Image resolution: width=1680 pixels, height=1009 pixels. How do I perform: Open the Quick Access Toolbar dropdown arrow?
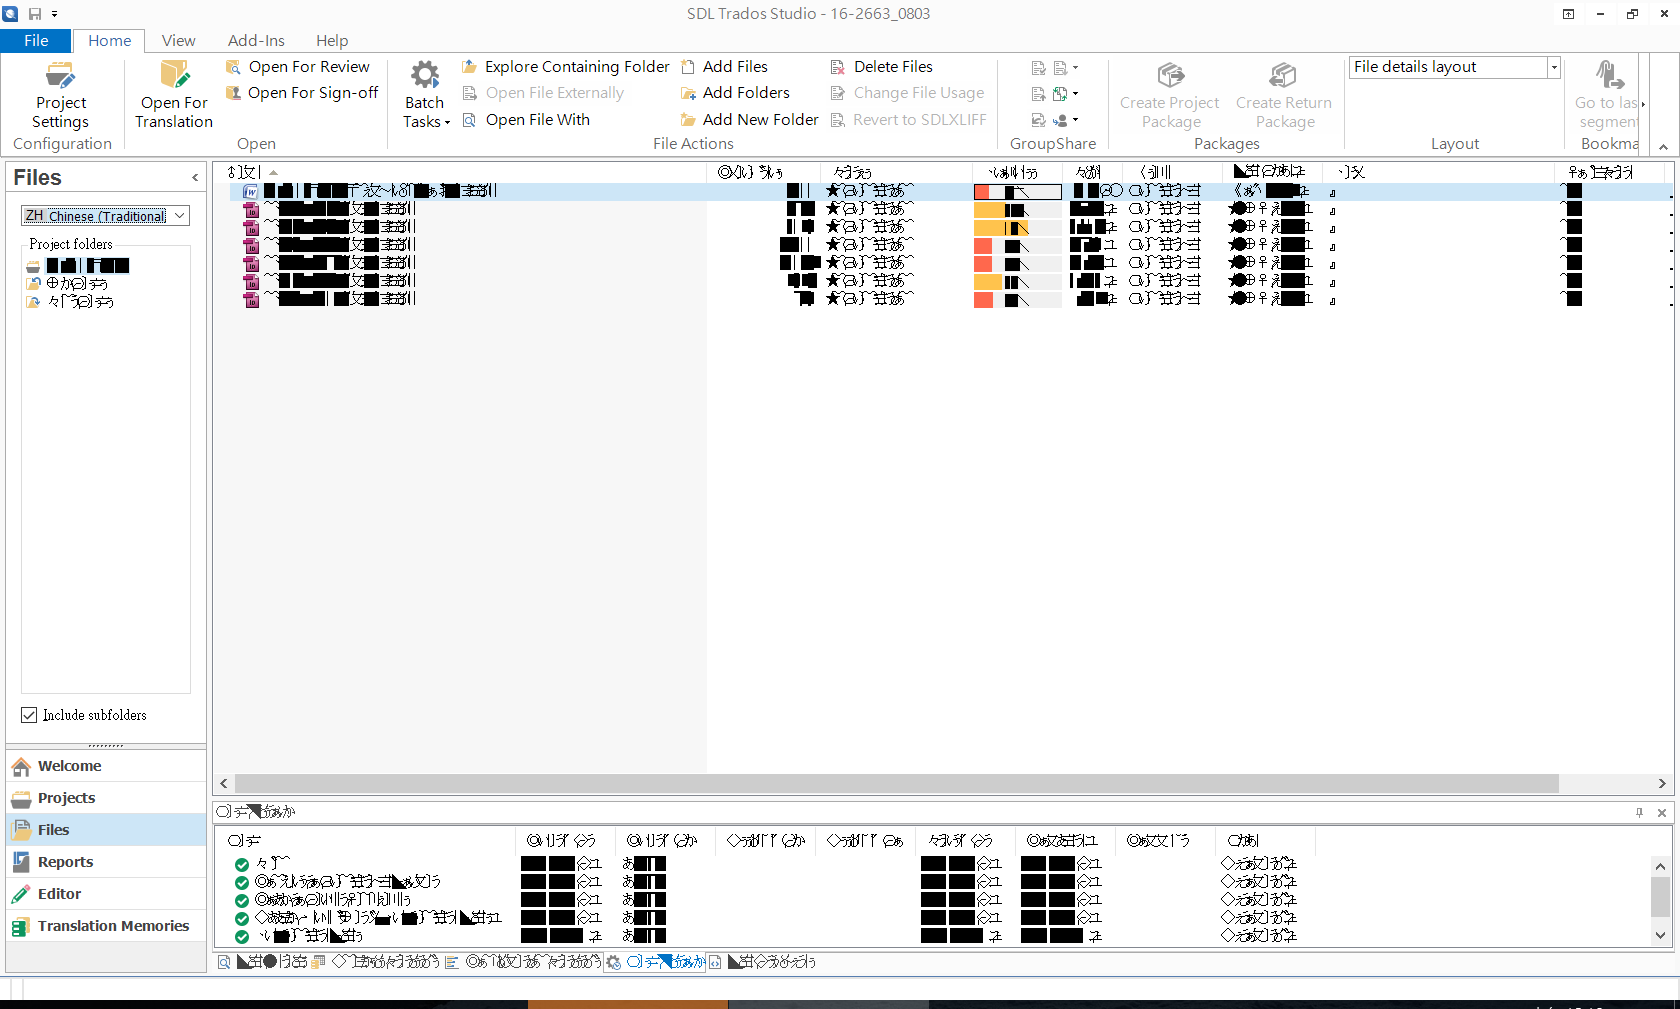[54, 14]
